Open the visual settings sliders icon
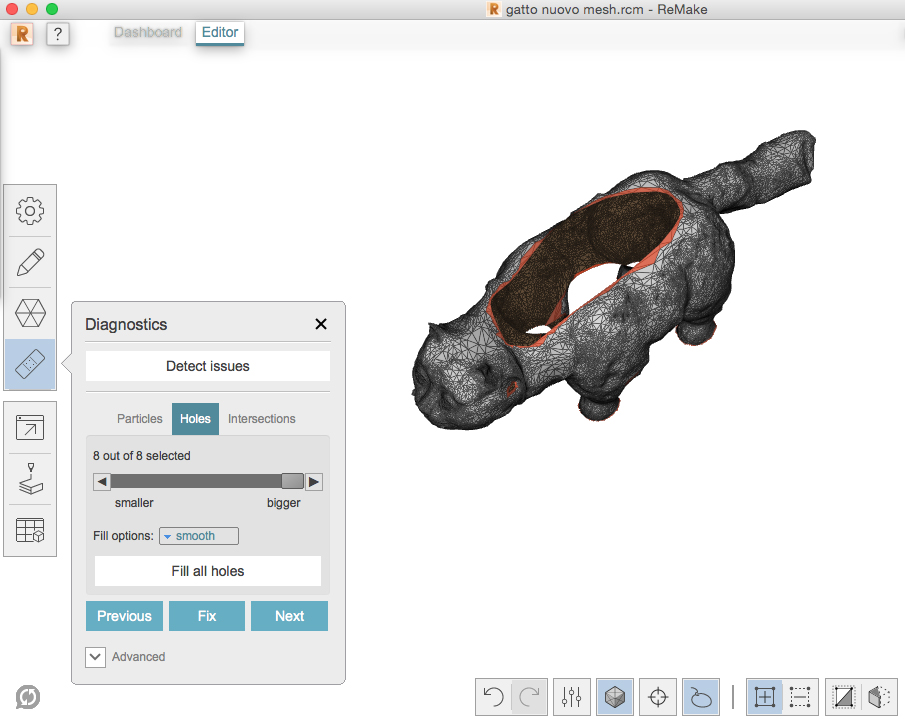This screenshot has width=905, height=719. 571,697
